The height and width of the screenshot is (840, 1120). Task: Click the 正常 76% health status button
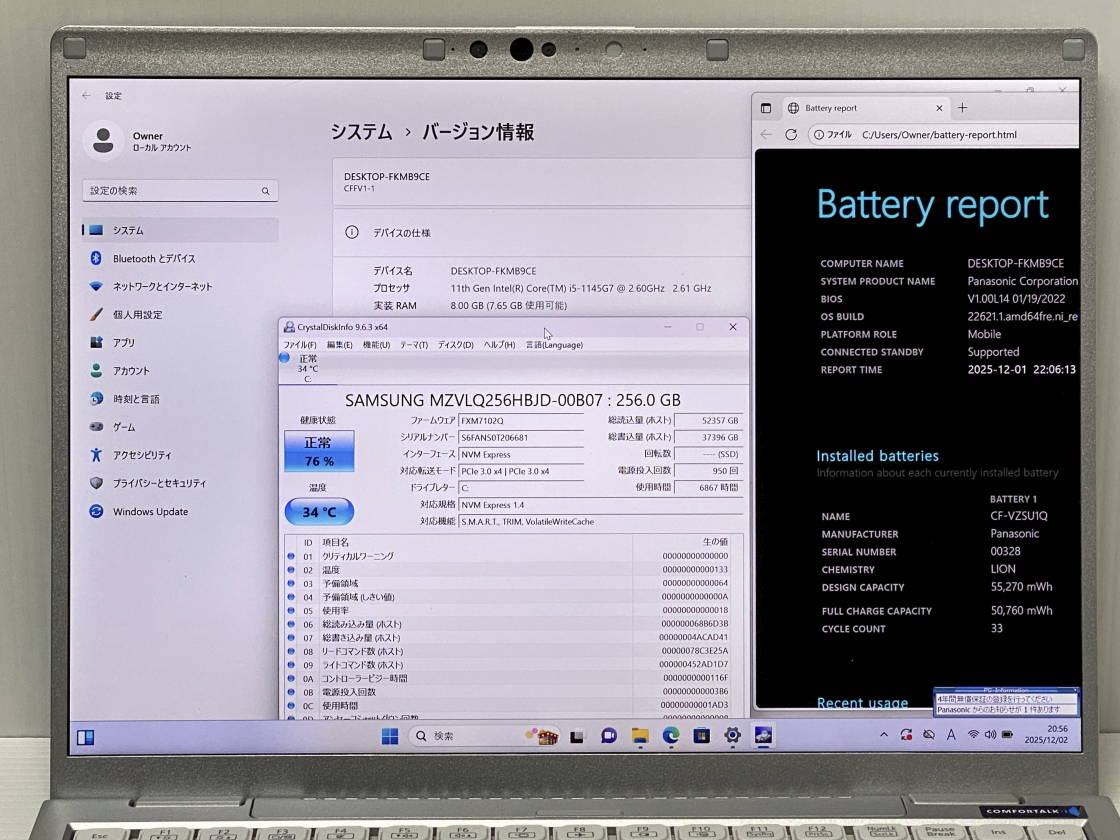[319, 451]
